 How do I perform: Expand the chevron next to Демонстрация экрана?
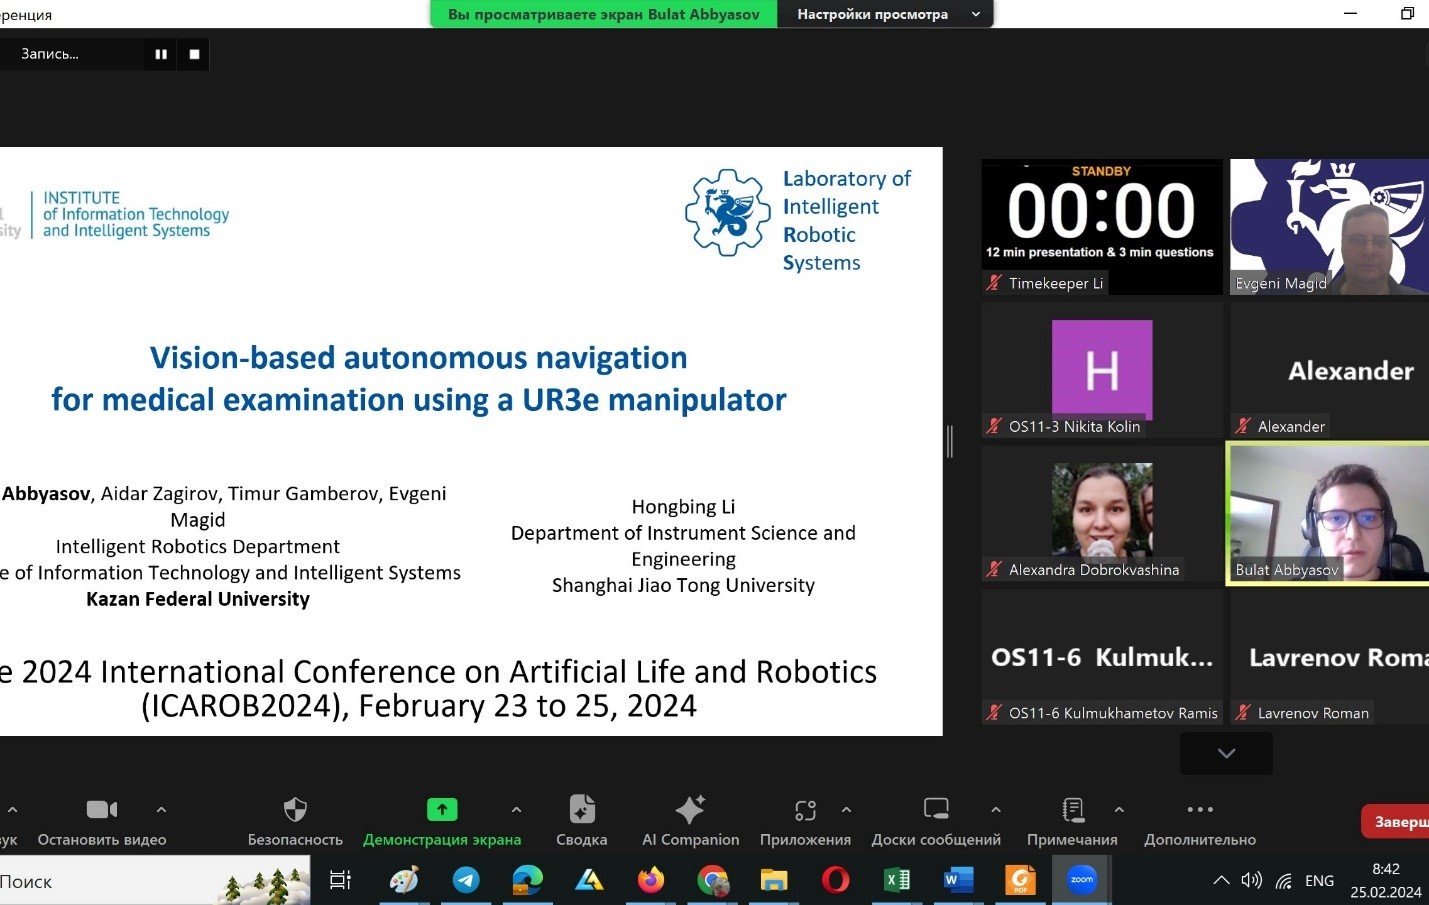[x=516, y=810]
